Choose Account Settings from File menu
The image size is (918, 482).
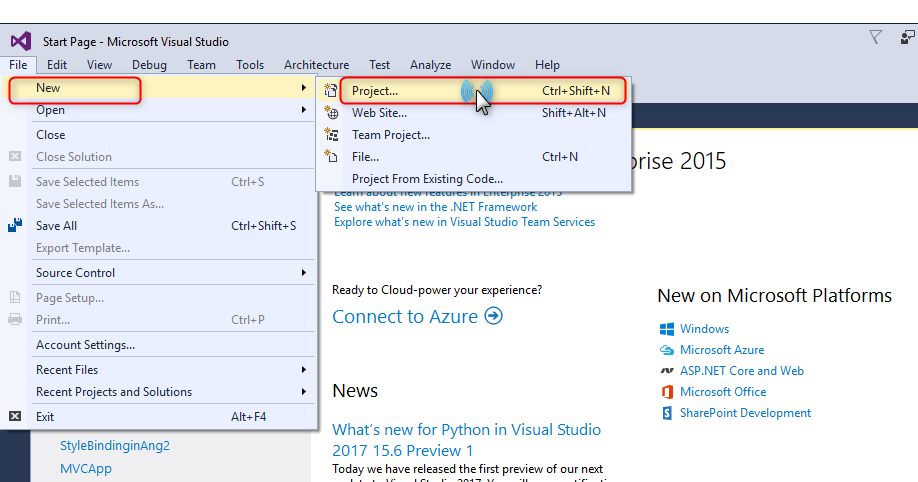tap(85, 345)
